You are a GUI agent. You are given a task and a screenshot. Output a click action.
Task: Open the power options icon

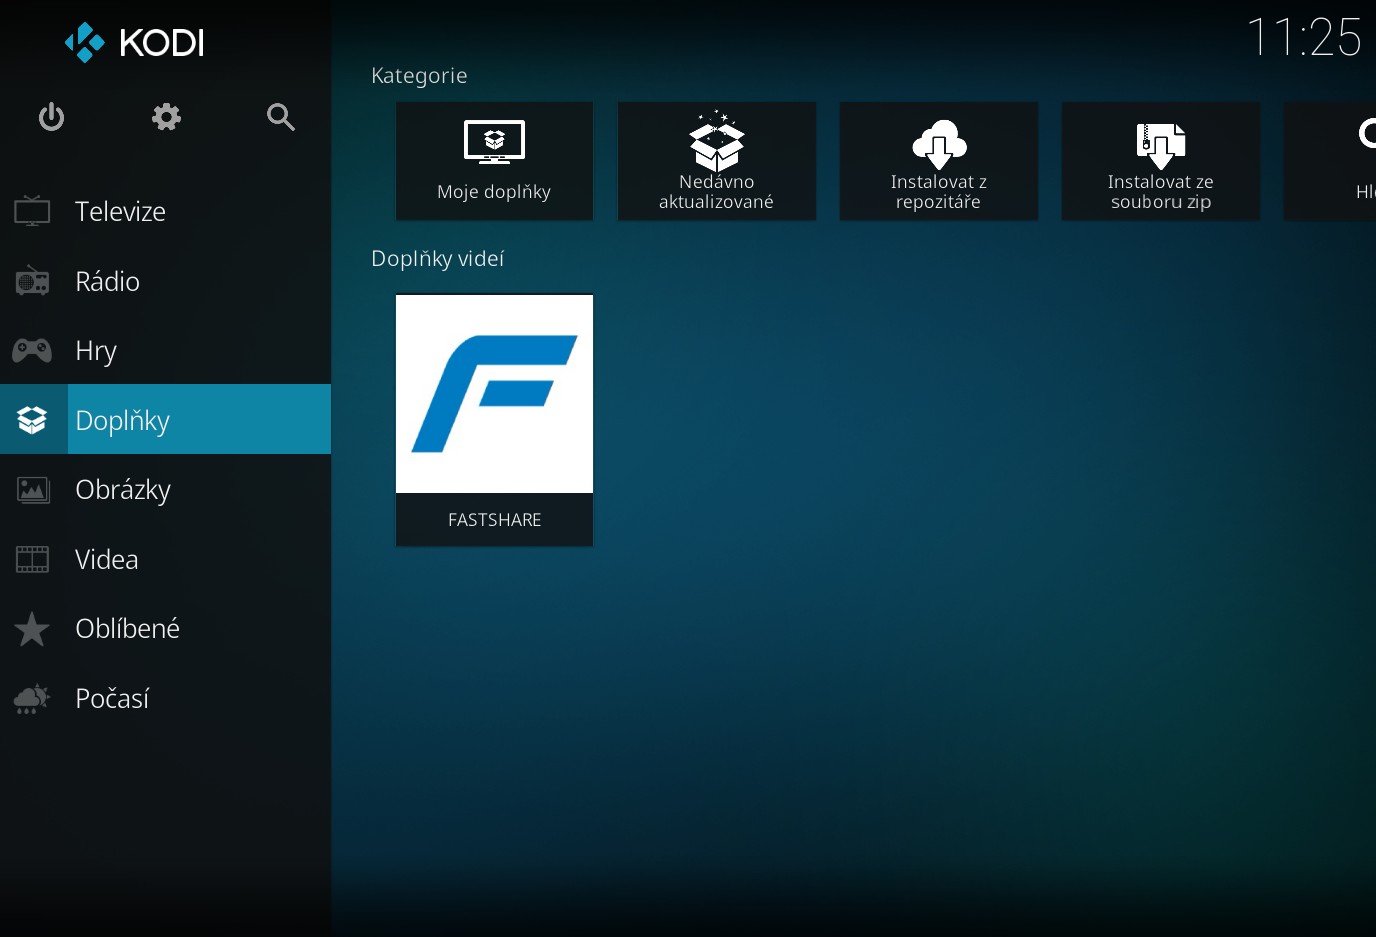click(x=51, y=117)
